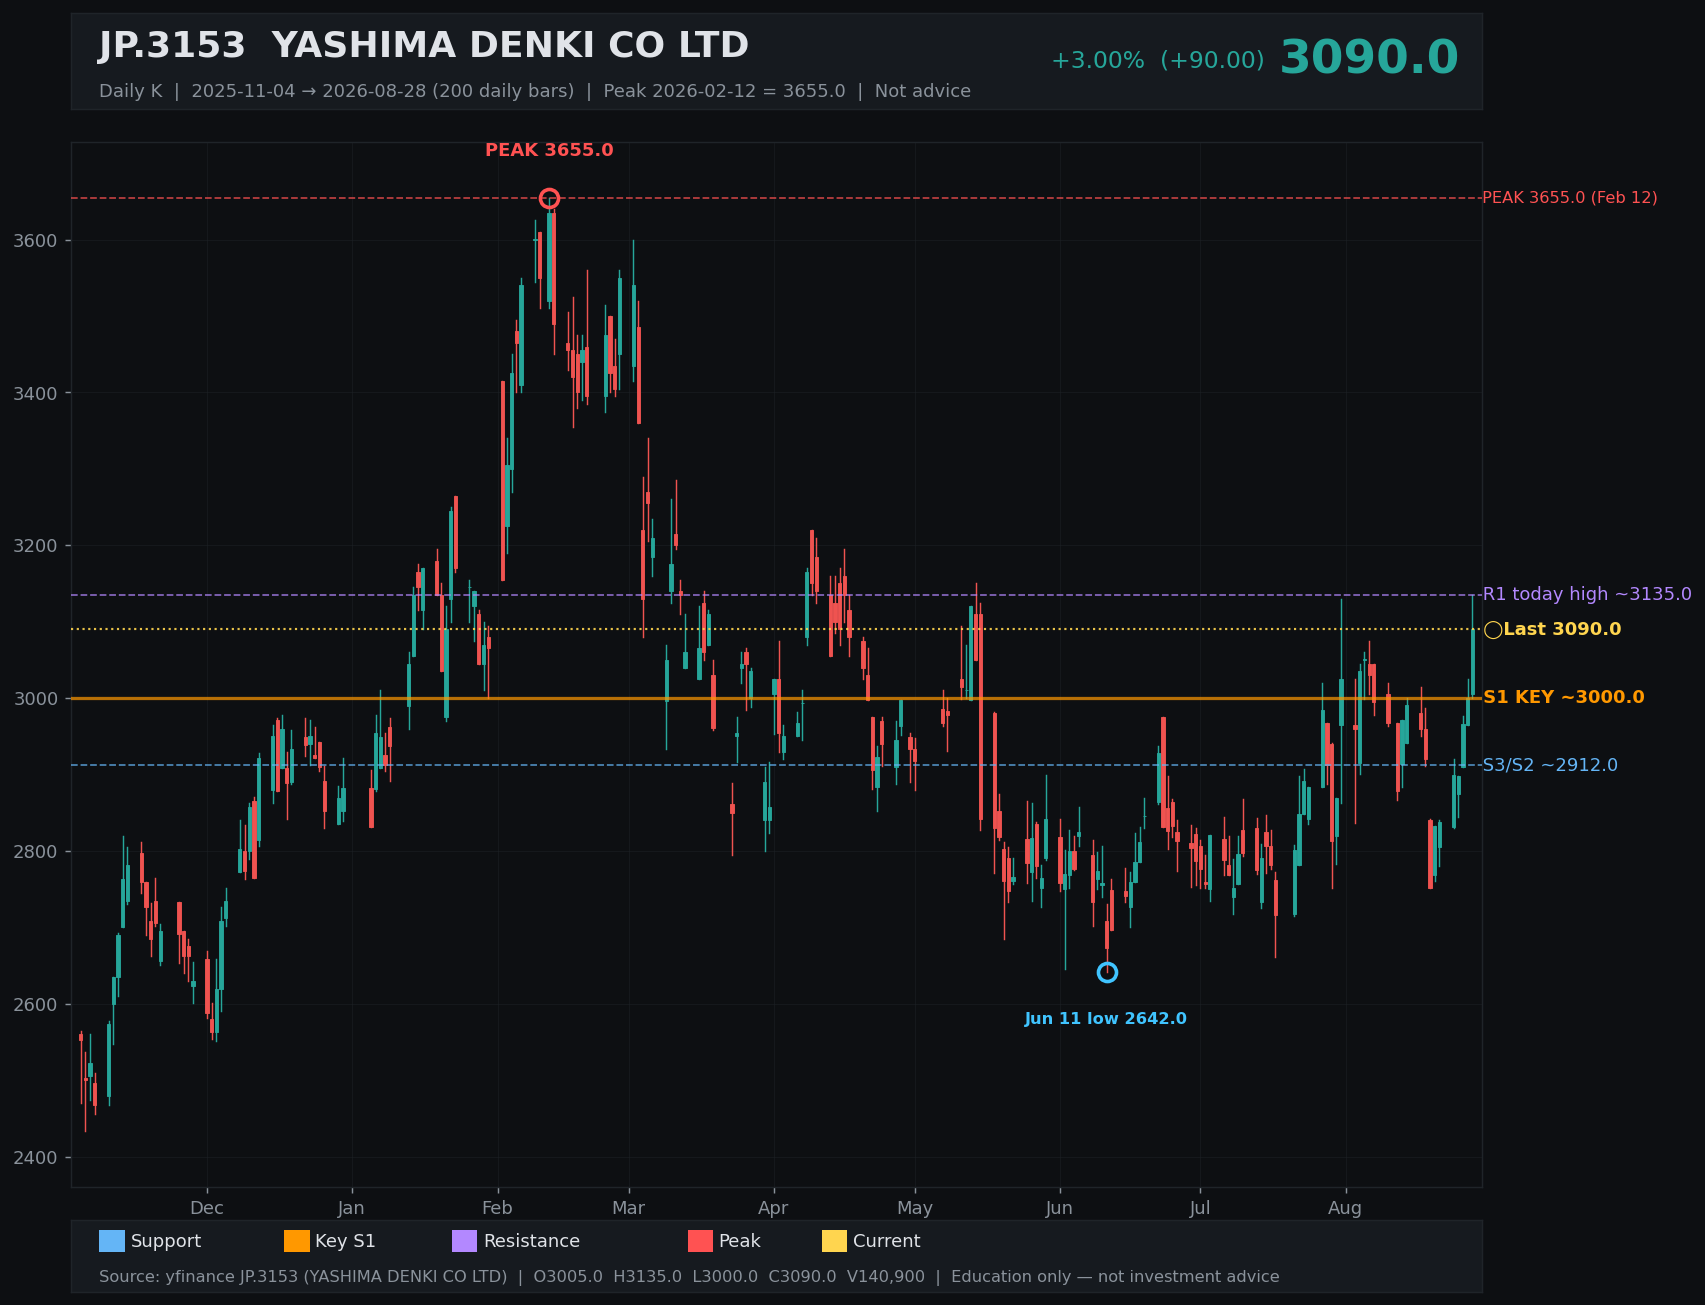Click the Feb date axis label
The height and width of the screenshot is (1305, 1705).
pyautogui.click(x=497, y=1208)
